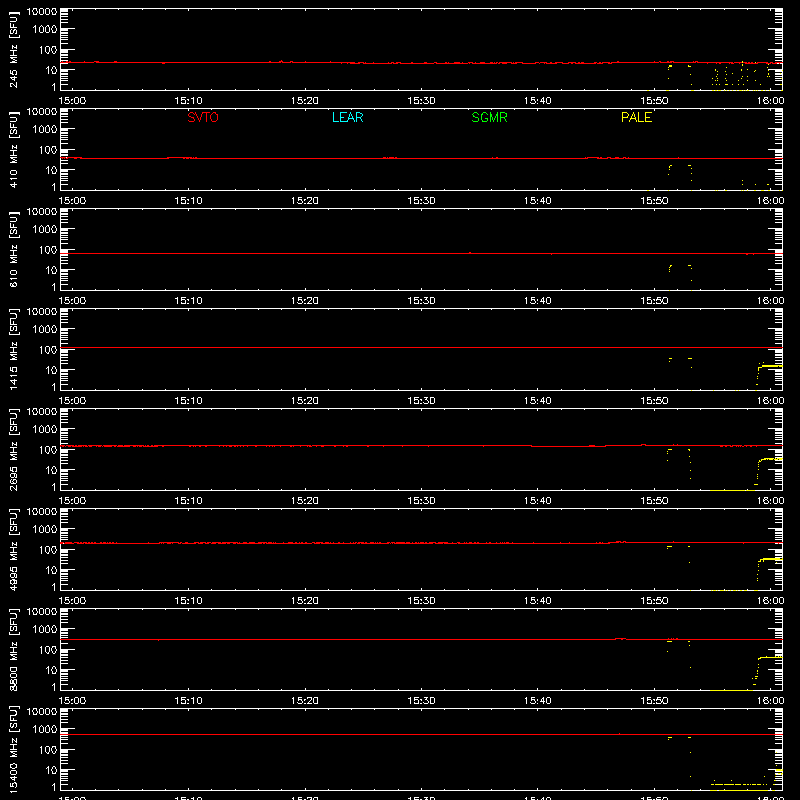Click the yellow PALE plateau on the 1415 MHz plot
Screen dimensions: 800x800
(771, 366)
